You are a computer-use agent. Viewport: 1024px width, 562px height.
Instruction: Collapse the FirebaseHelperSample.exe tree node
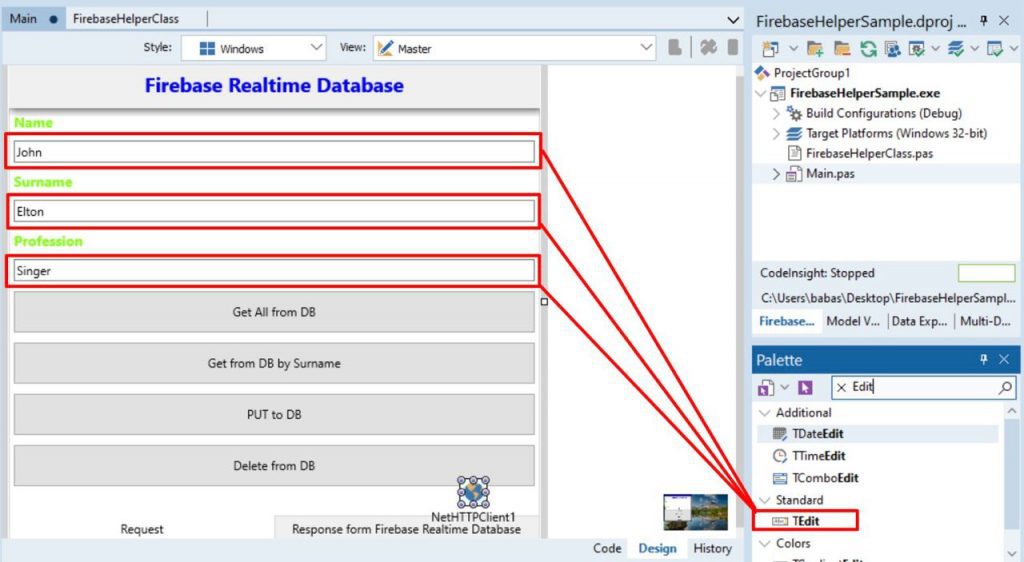pos(760,93)
